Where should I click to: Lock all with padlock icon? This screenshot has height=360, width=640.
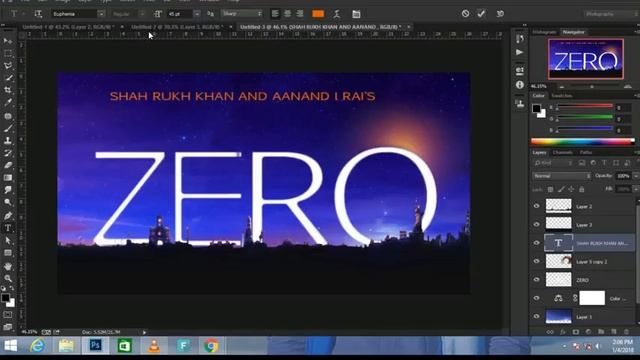582,189
